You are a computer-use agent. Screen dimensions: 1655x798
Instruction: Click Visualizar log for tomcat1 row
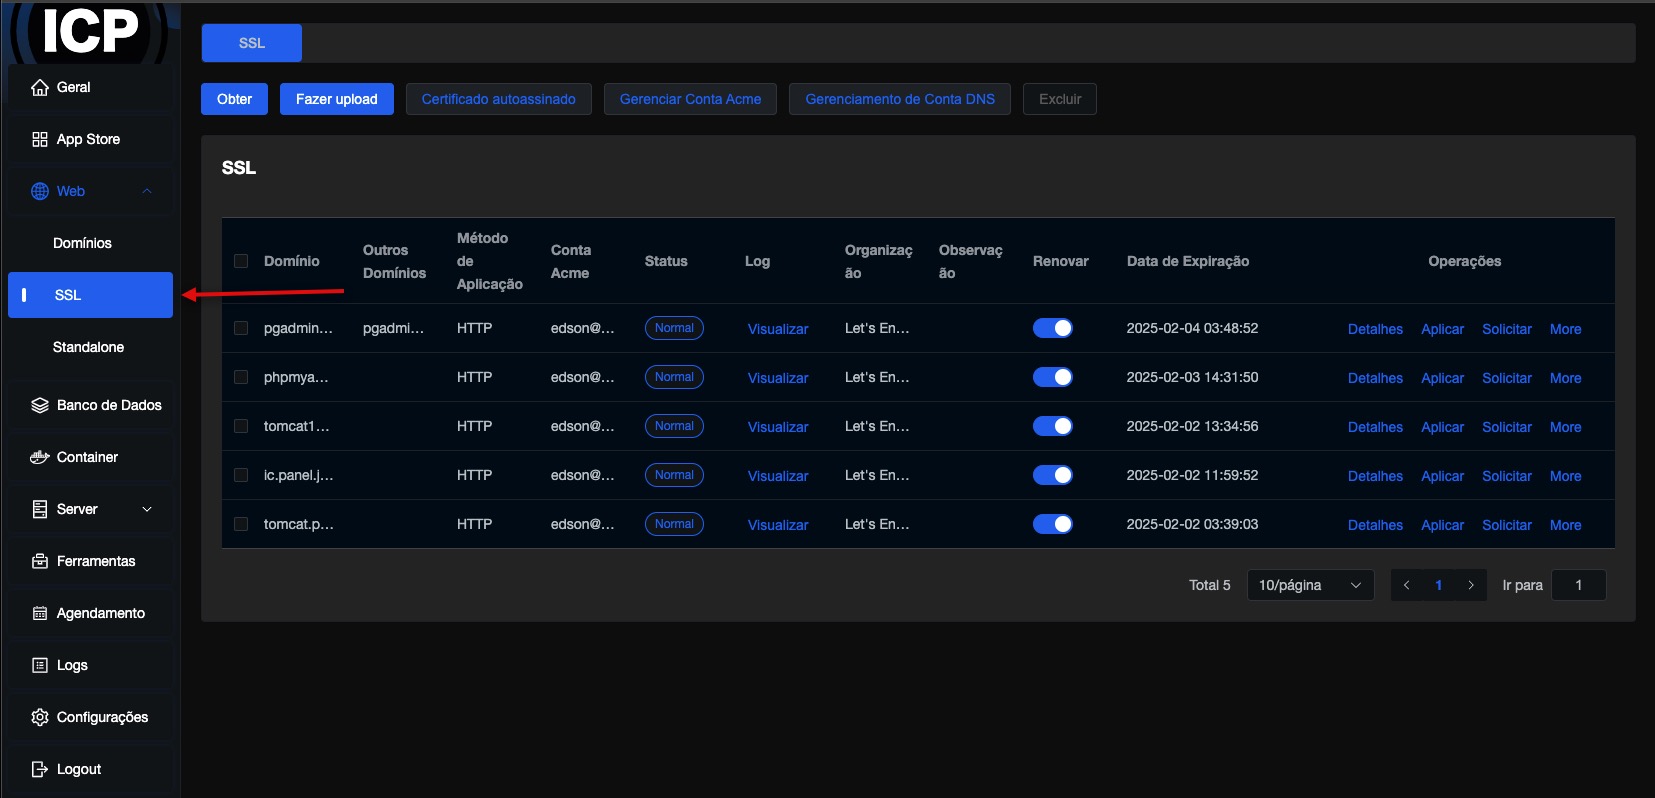(778, 427)
